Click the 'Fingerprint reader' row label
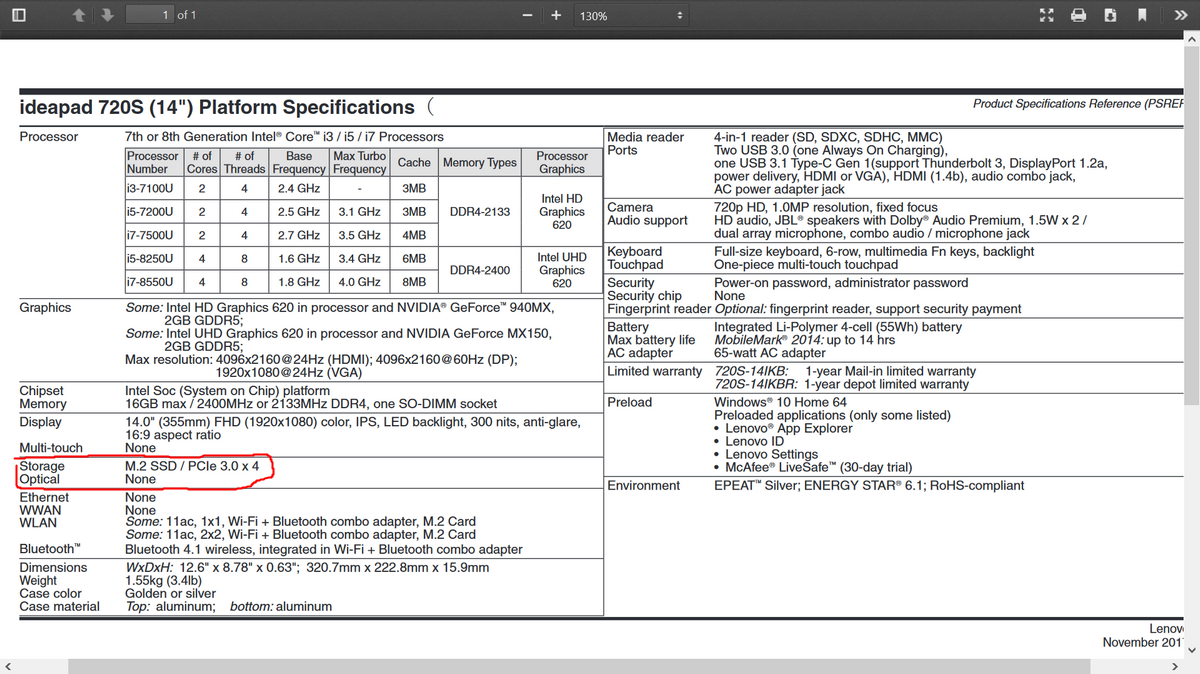 [x=659, y=309]
